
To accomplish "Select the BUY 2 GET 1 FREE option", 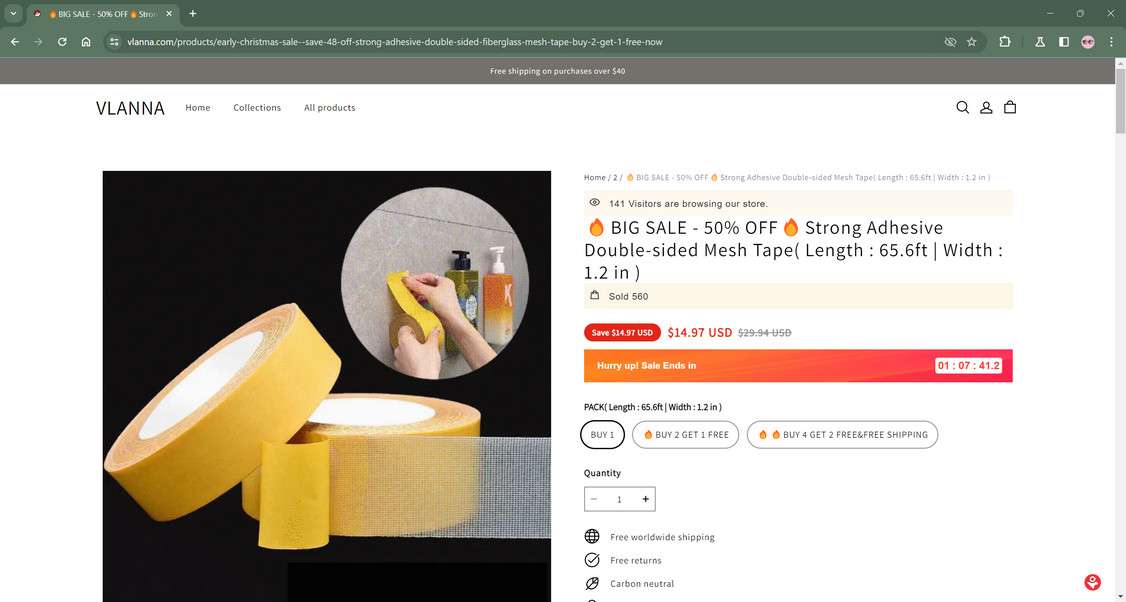I will point(685,434).
